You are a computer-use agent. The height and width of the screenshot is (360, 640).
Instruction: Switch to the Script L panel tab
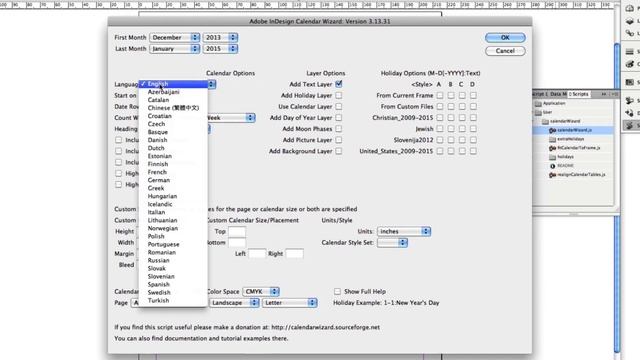[540, 94]
